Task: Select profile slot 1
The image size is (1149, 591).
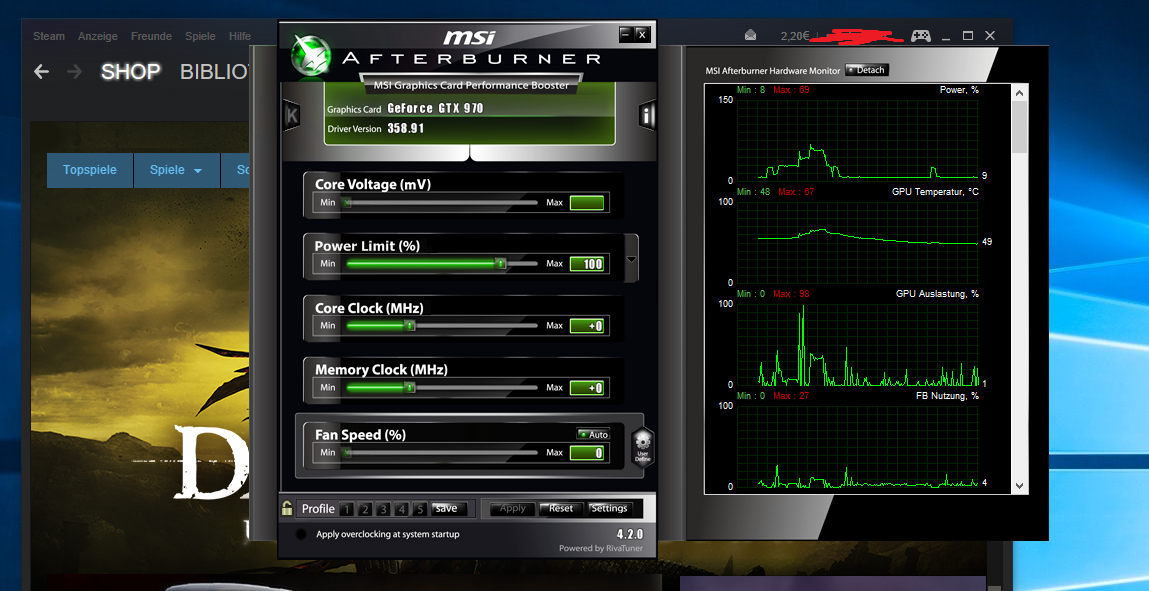Action: (x=347, y=509)
